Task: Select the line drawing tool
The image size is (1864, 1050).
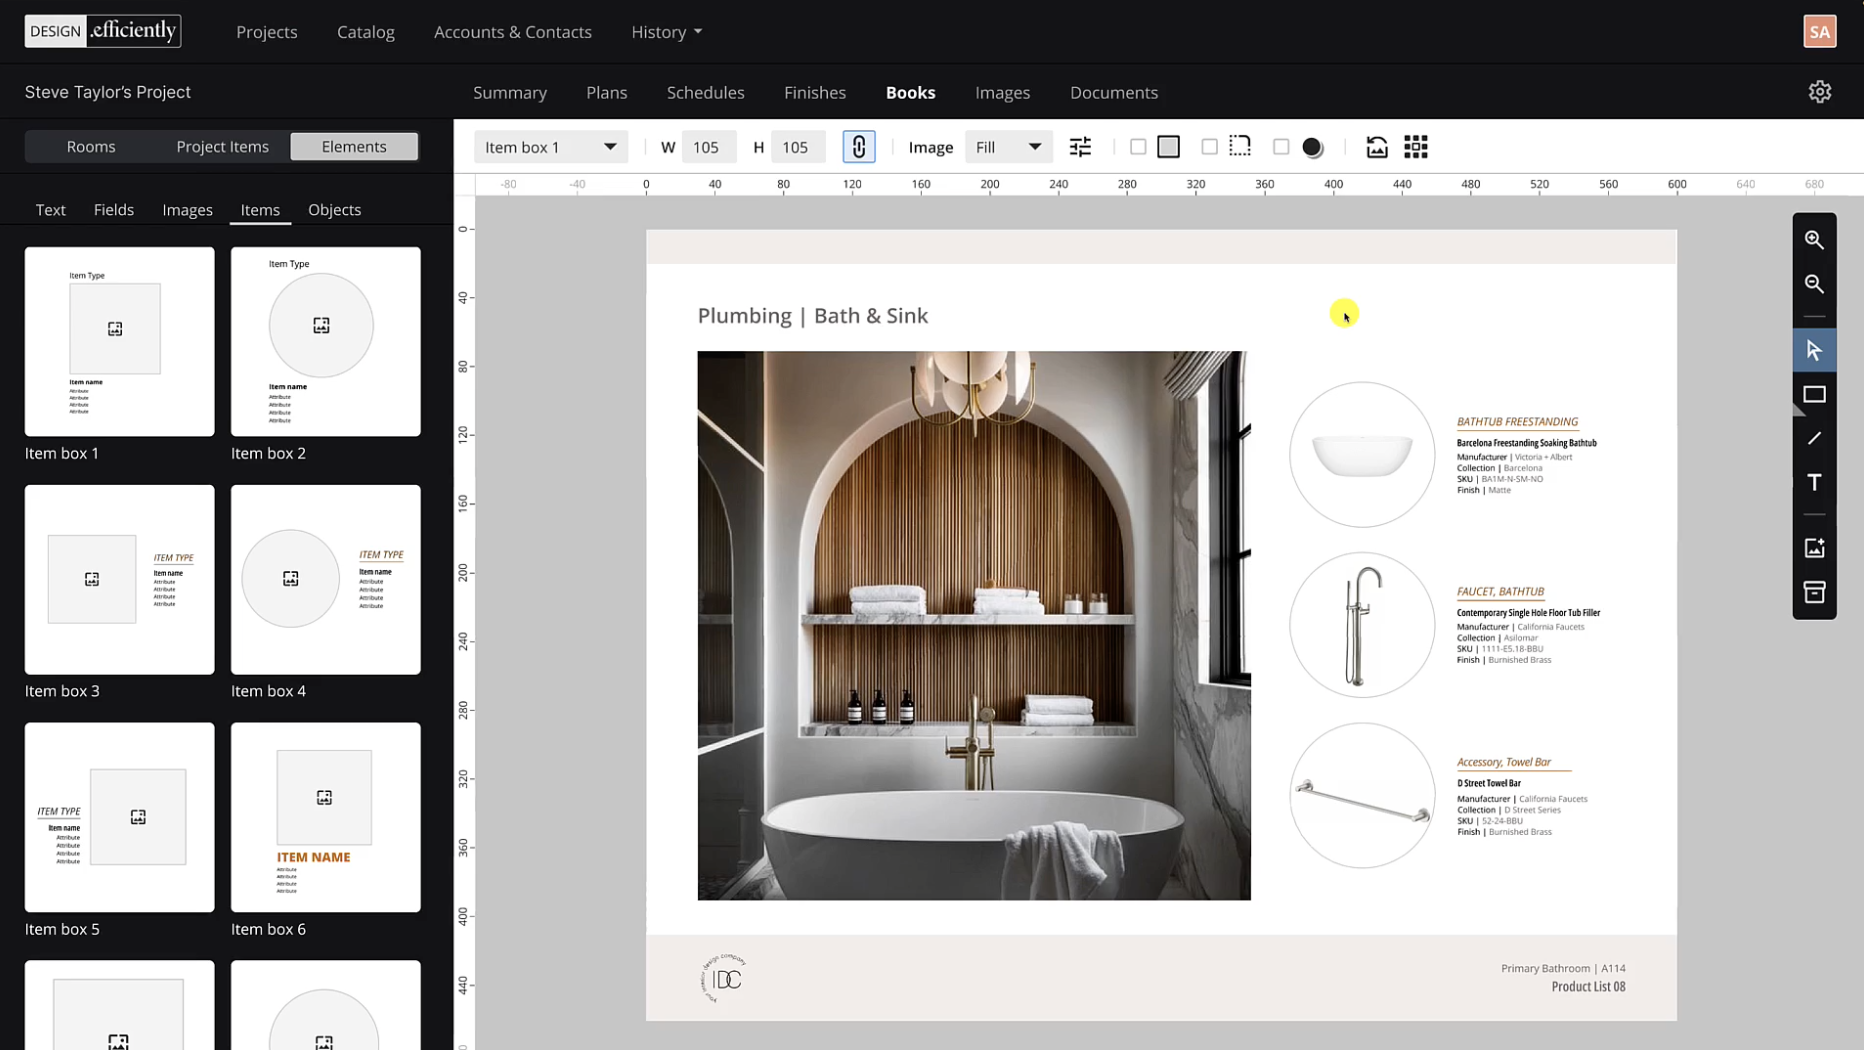Action: 1814,438
